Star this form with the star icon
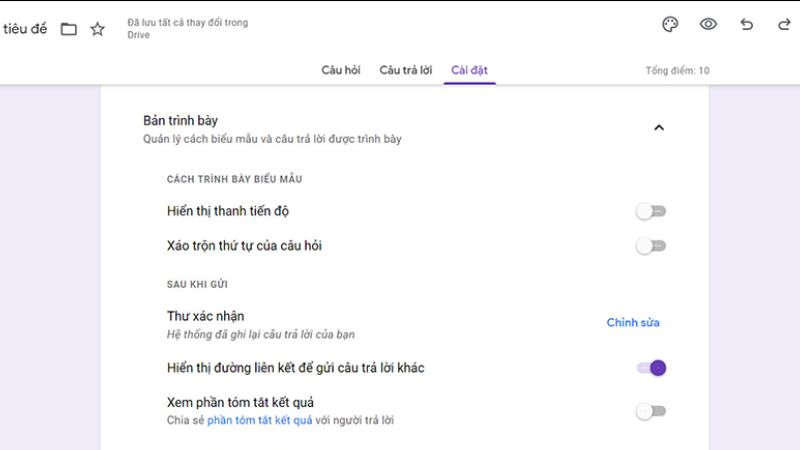This screenshot has height=450, width=800. tap(97, 29)
